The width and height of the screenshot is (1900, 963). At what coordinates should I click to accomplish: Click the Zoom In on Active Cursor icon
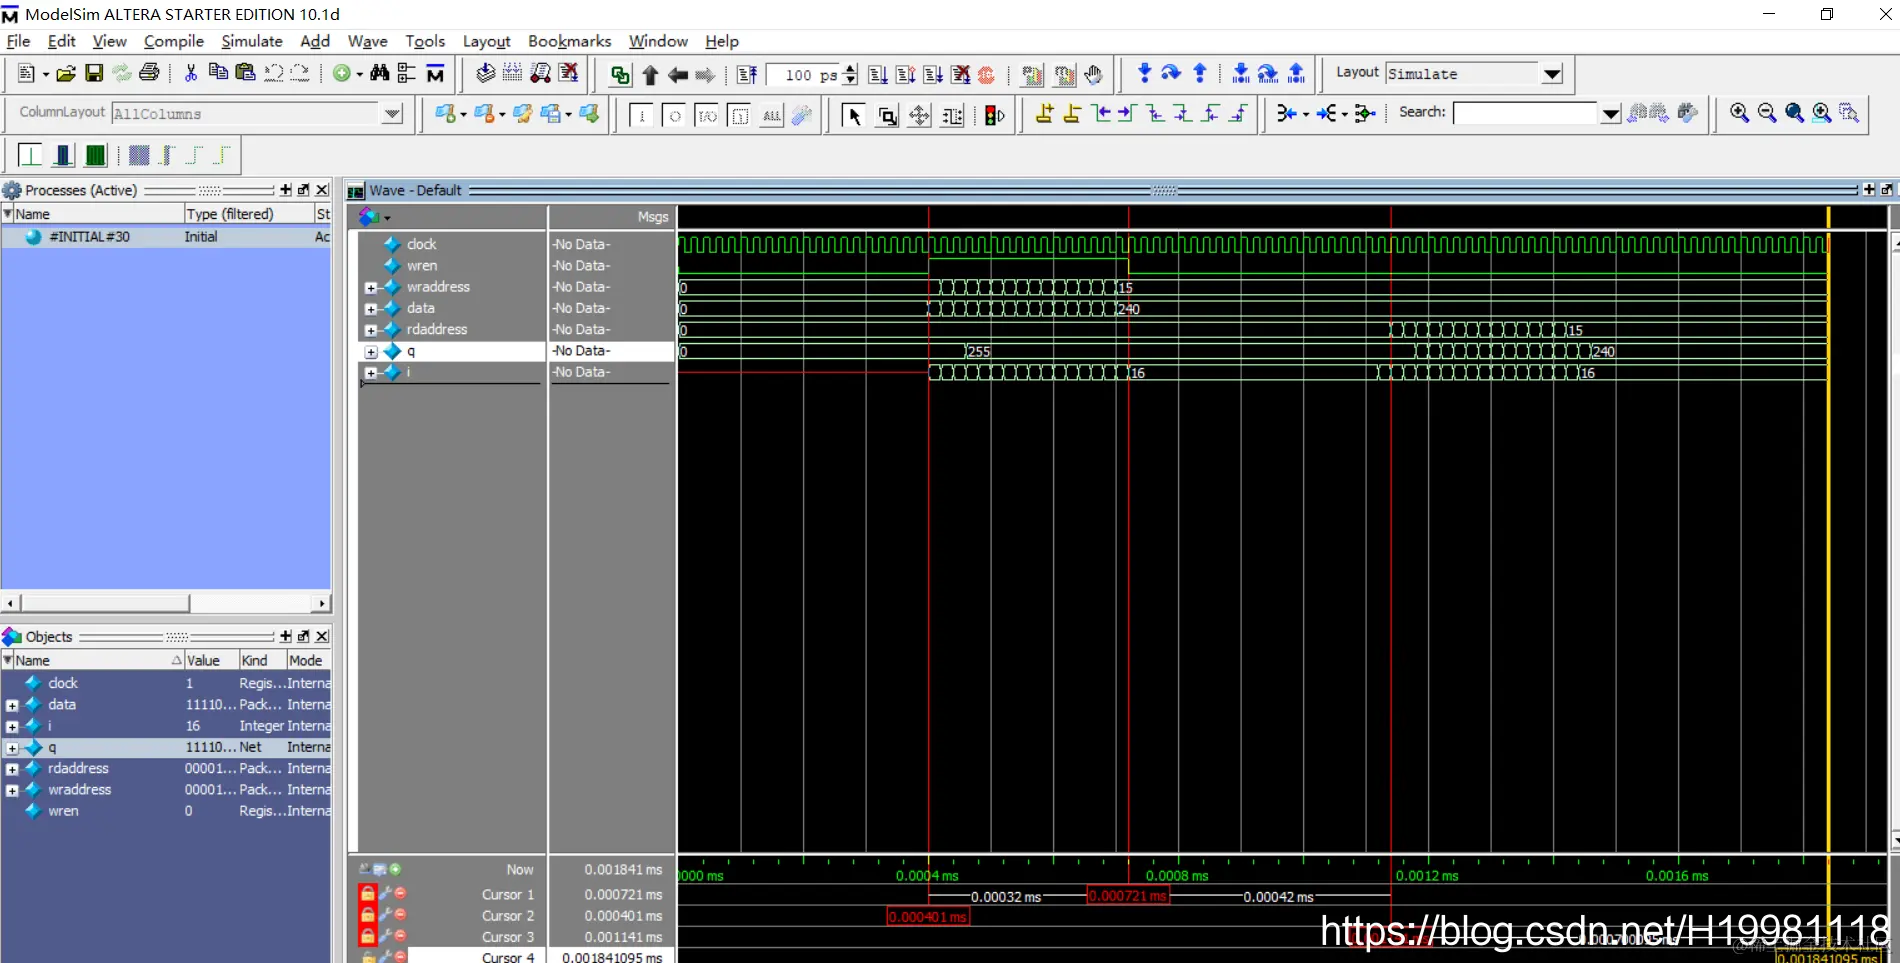(x=1822, y=114)
